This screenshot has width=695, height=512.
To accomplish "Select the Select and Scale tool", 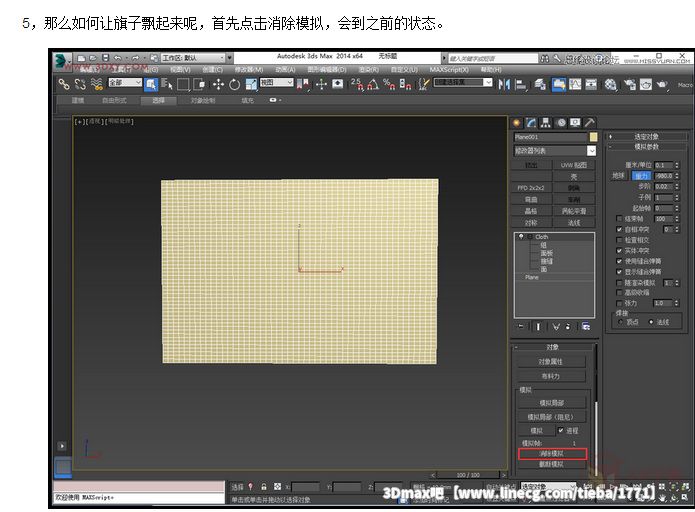I will click(251, 84).
